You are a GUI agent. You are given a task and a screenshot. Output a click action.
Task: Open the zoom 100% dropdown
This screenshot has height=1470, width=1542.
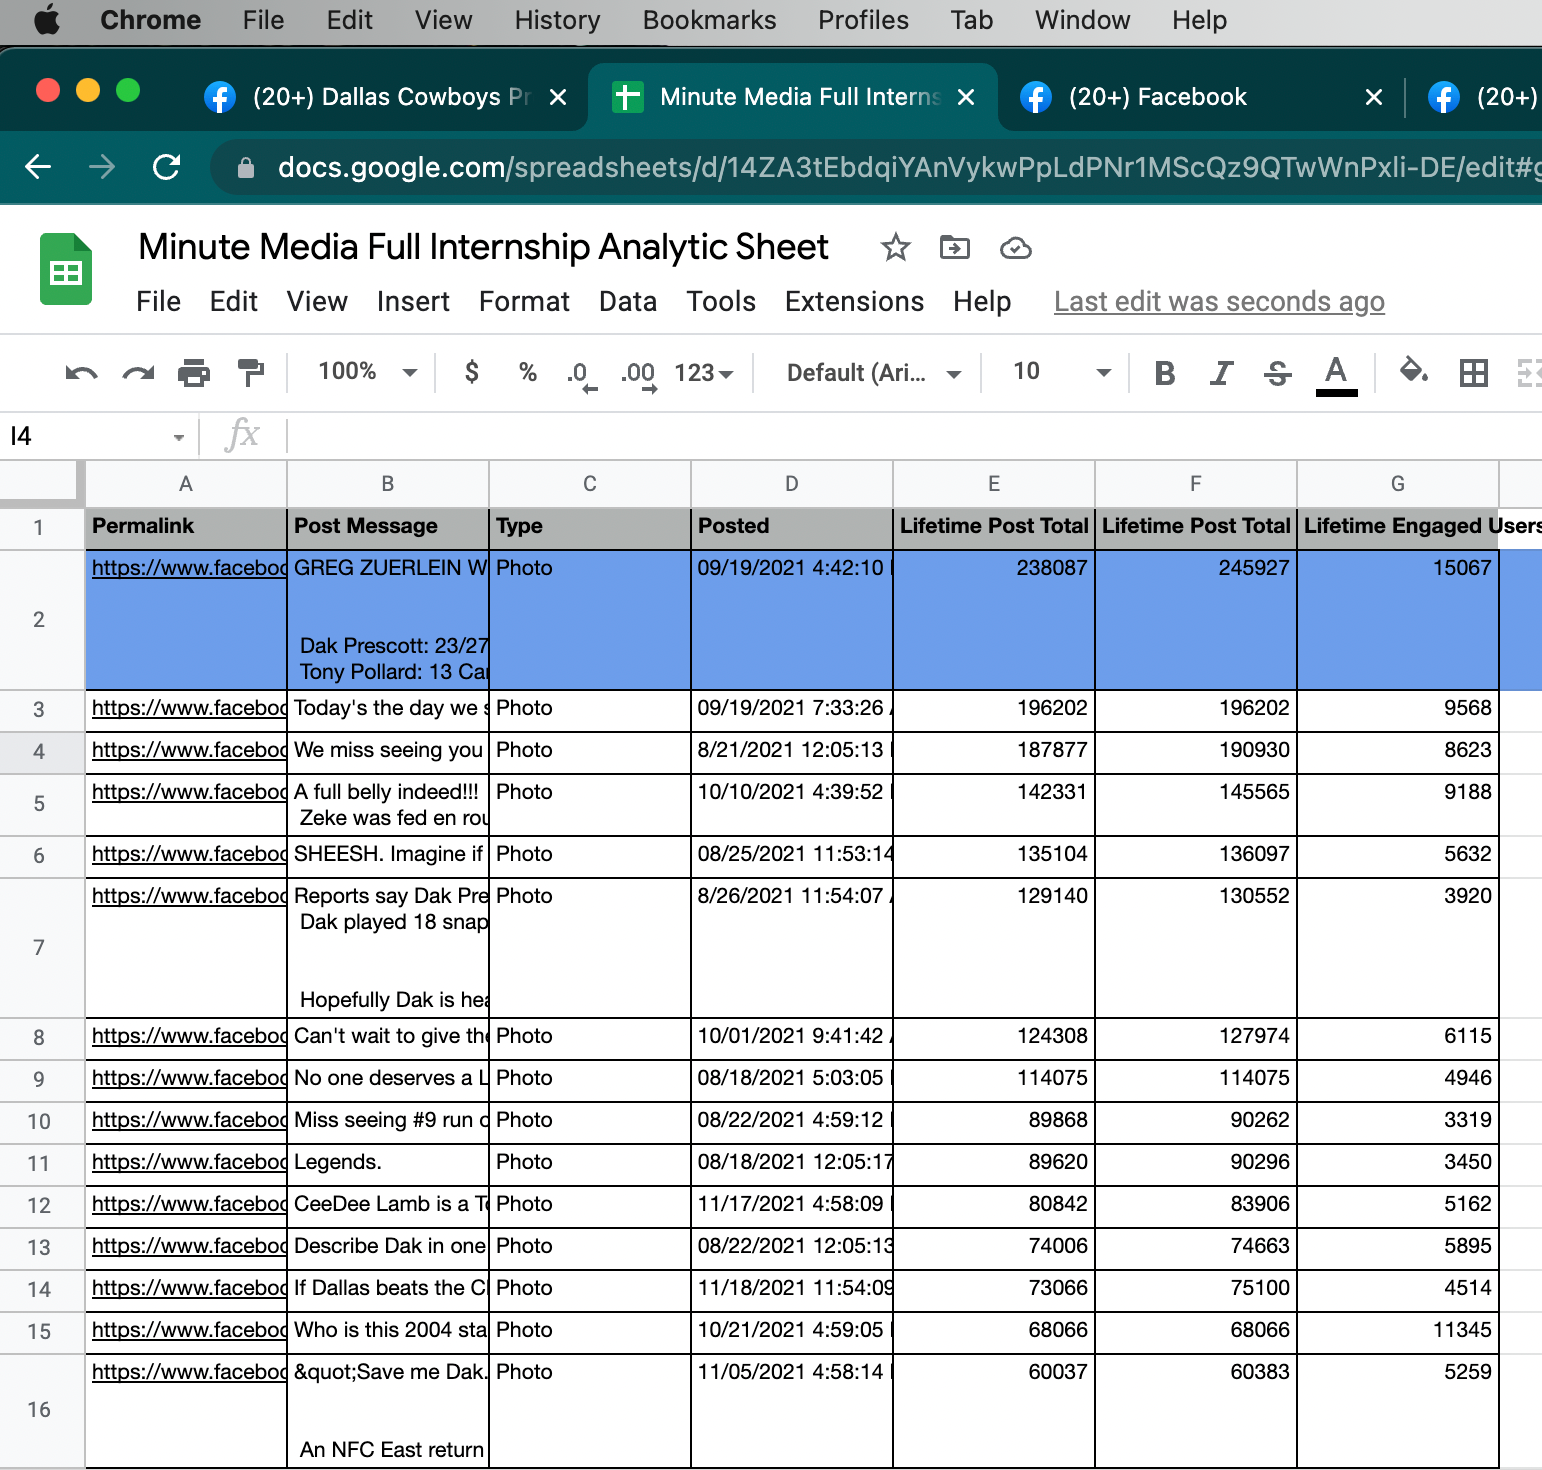[367, 372]
